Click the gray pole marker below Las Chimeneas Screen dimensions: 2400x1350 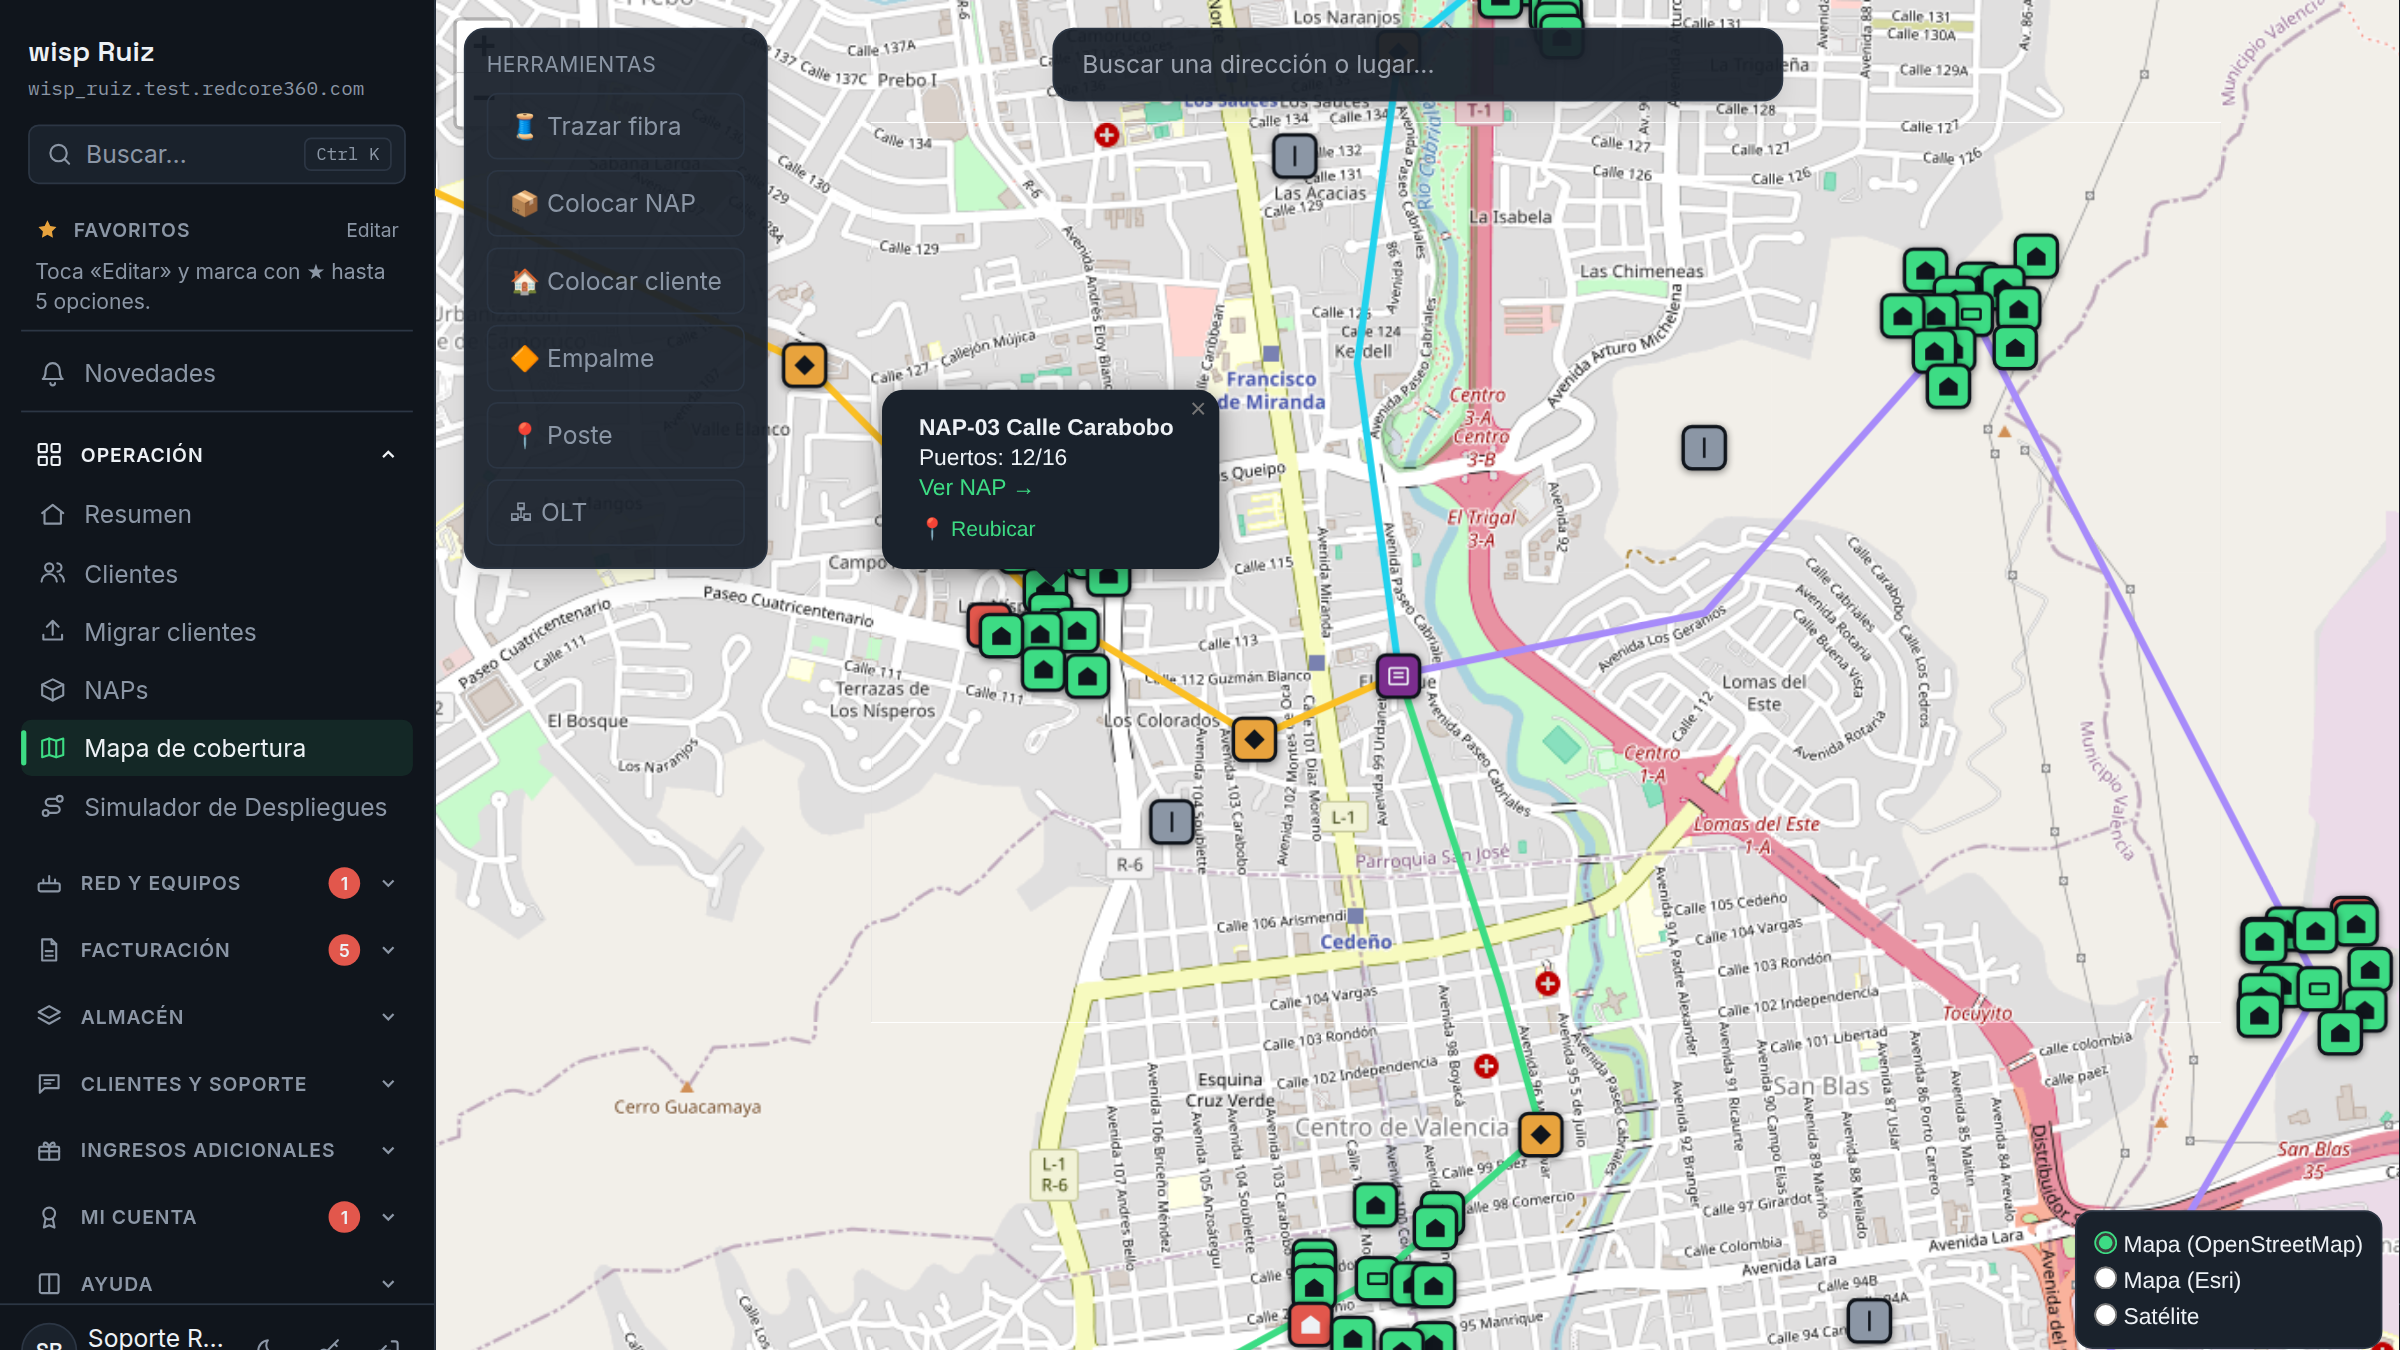pyautogui.click(x=1704, y=448)
